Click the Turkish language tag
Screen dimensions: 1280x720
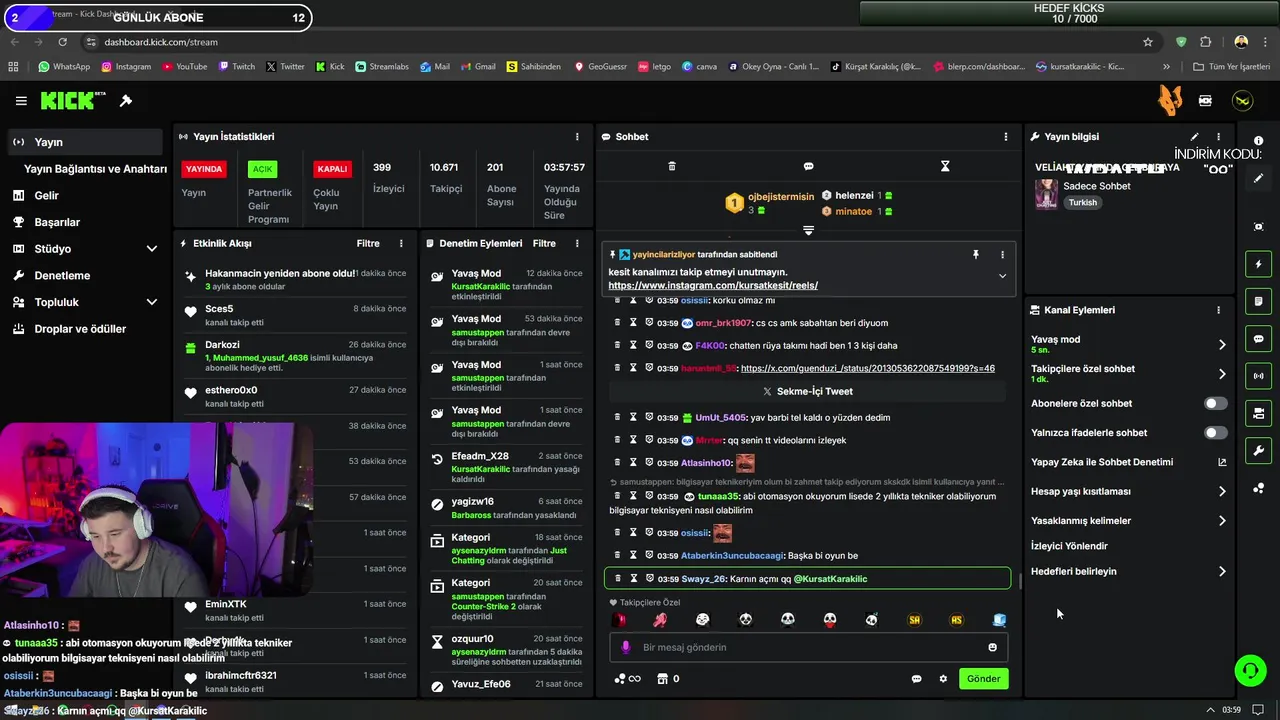1082,203
